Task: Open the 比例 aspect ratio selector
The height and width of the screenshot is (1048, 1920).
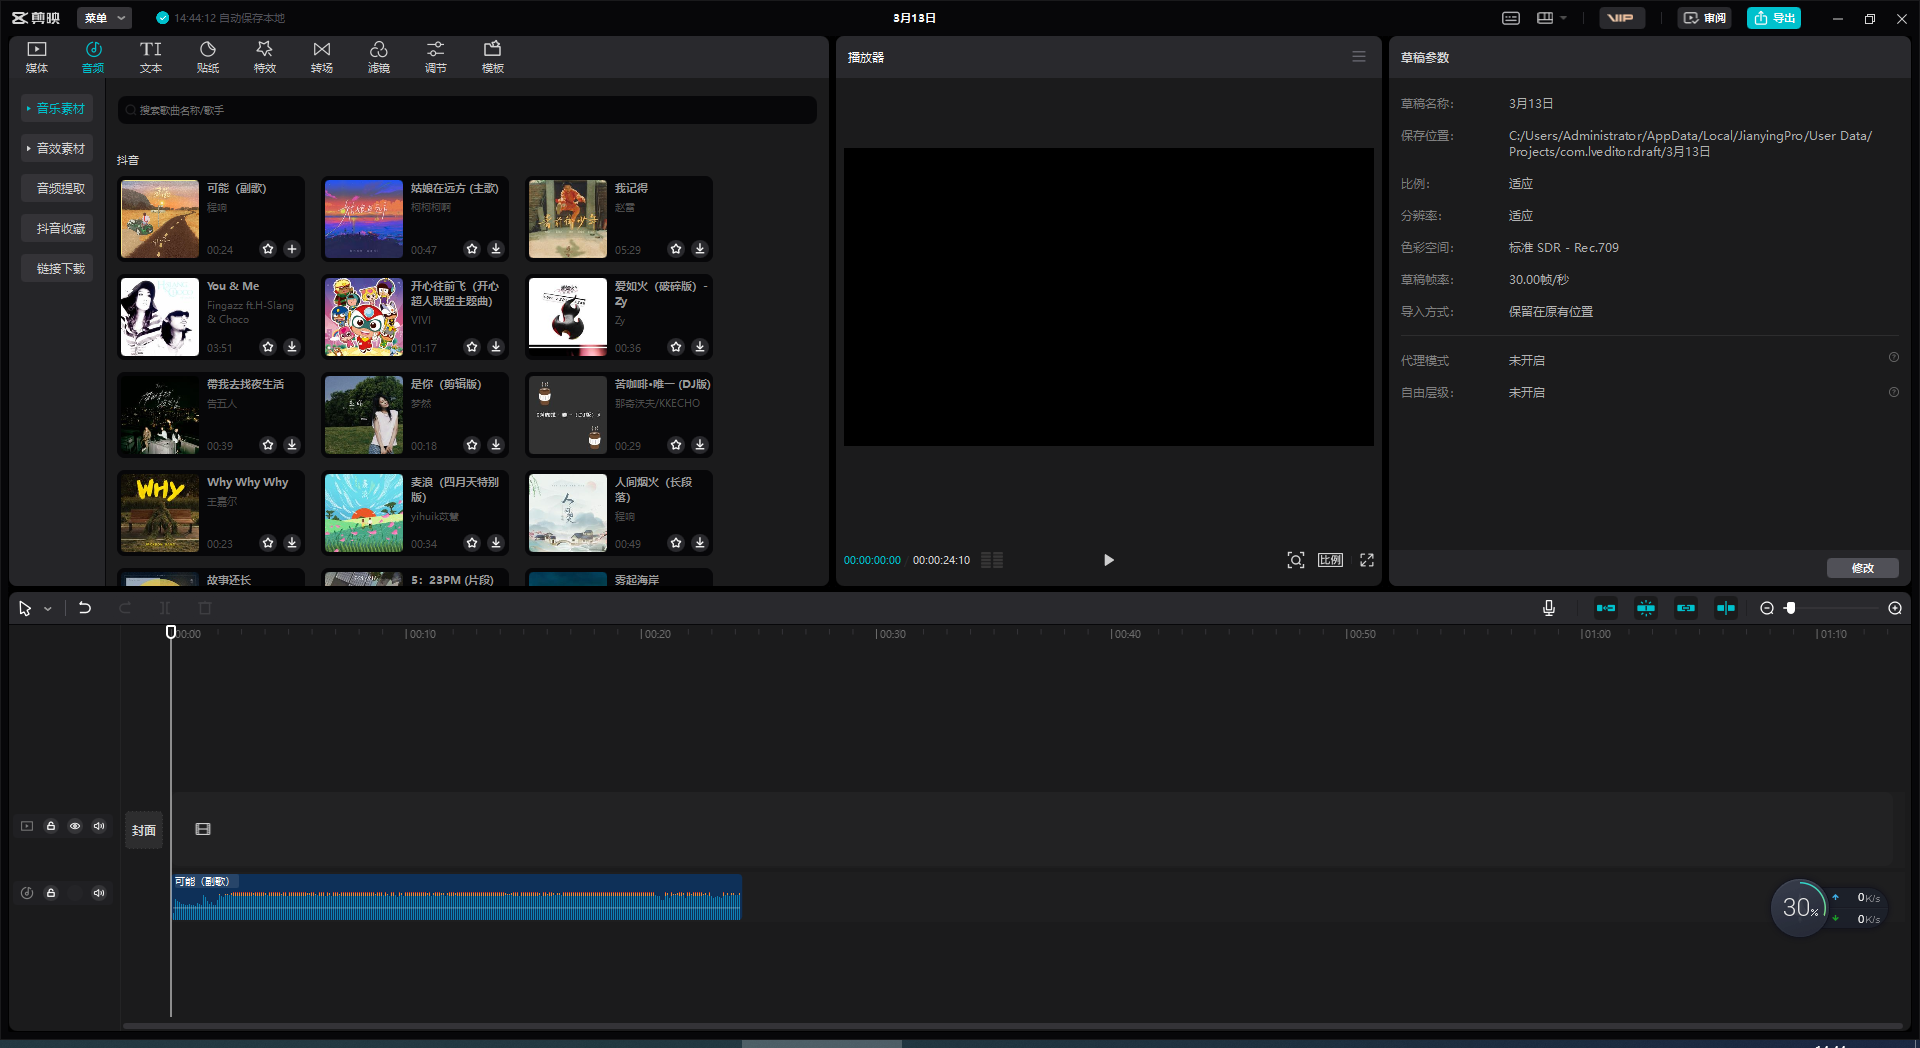Action: point(1331,560)
